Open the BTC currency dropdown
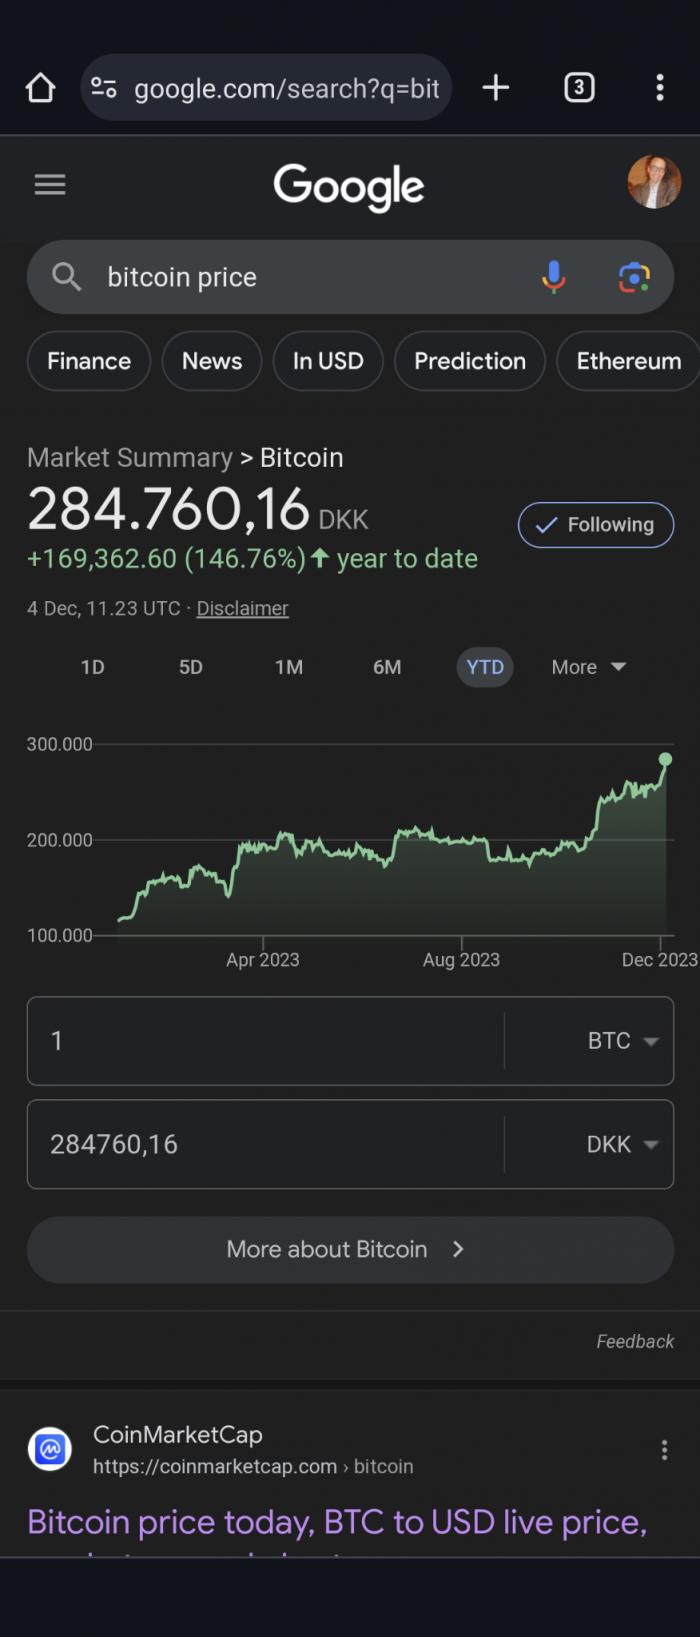Screen dimensions: 700x1637 pyautogui.click(x=622, y=1041)
